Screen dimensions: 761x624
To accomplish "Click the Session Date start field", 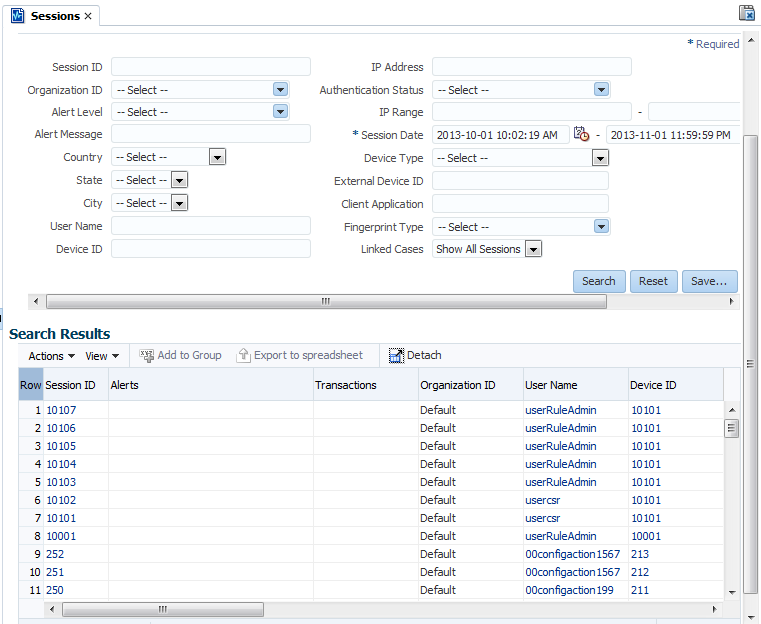I will (501, 134).
